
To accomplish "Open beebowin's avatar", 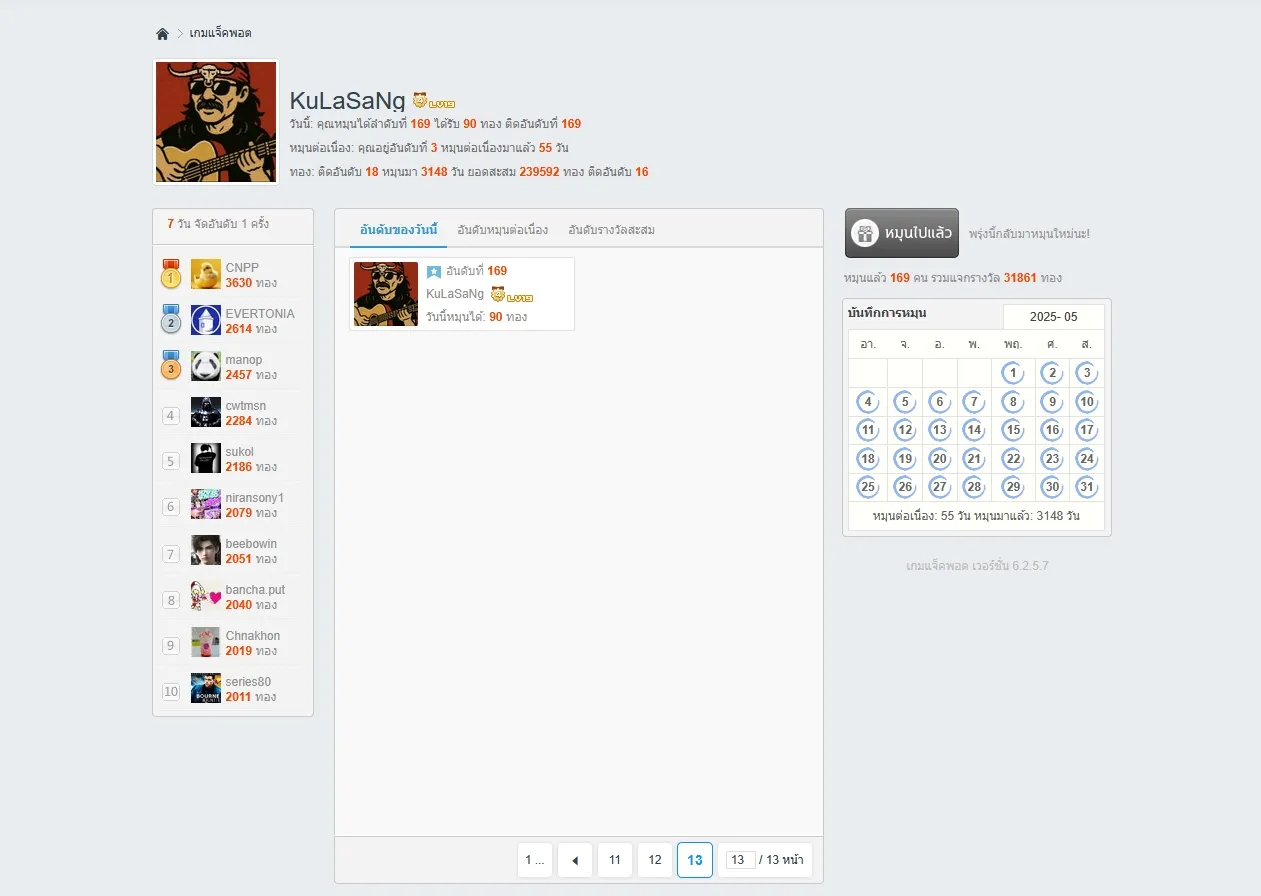I will click(x=206, y=550).
